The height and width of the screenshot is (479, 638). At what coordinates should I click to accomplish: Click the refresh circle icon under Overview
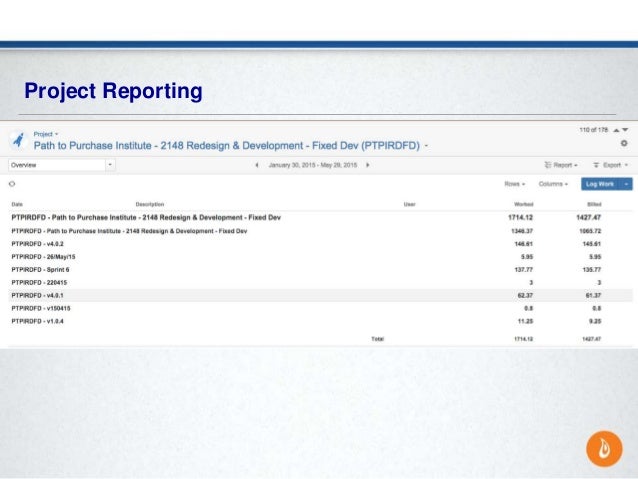click(12, 184)
